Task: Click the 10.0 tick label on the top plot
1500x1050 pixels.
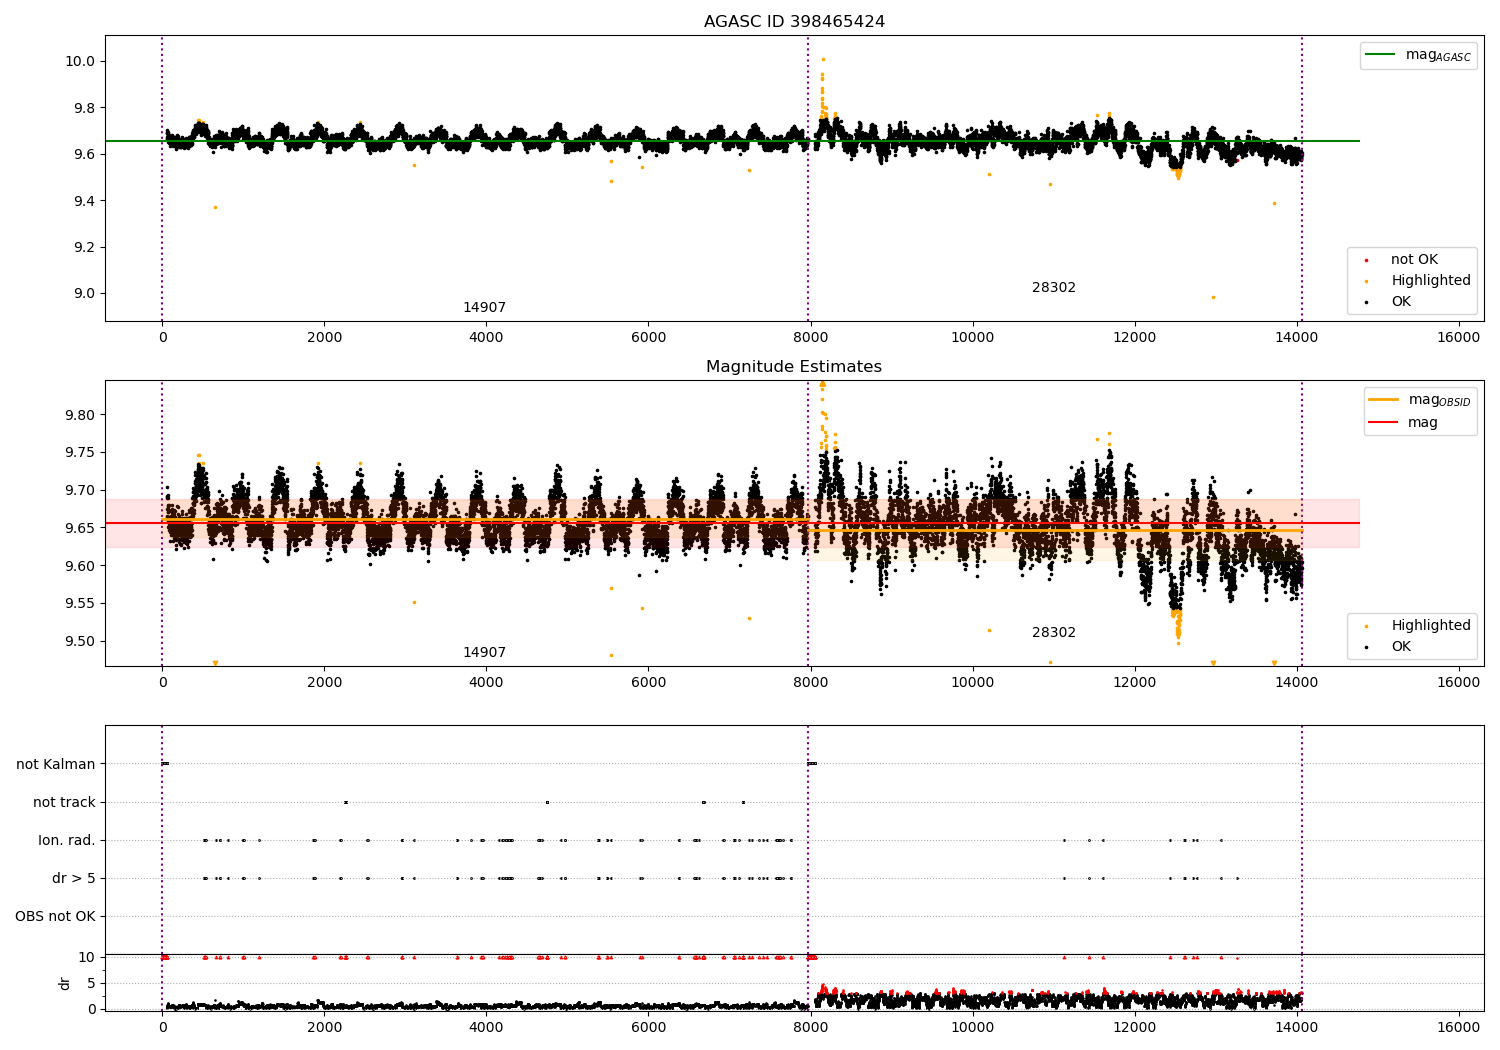Action: pyautogui.click(x=80, y=61)
